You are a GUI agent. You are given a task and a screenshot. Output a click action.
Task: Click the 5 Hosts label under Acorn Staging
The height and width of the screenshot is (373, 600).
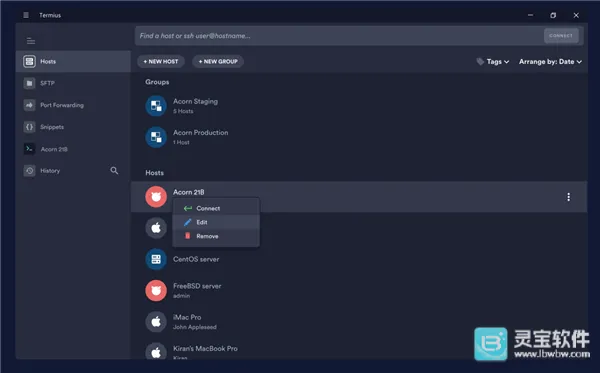click(183, 111)
